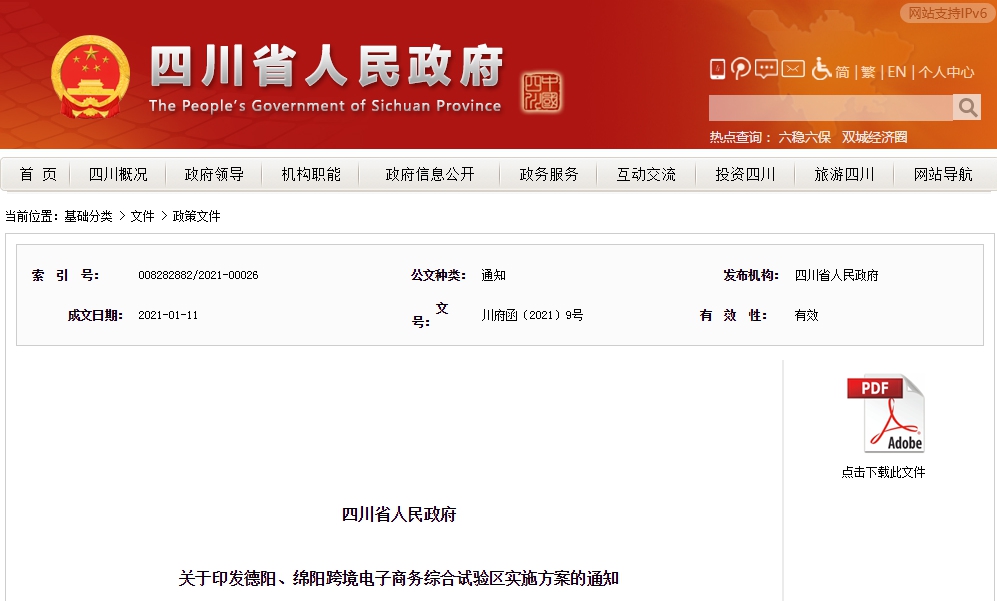Click inside the search input box

point(830,106)
